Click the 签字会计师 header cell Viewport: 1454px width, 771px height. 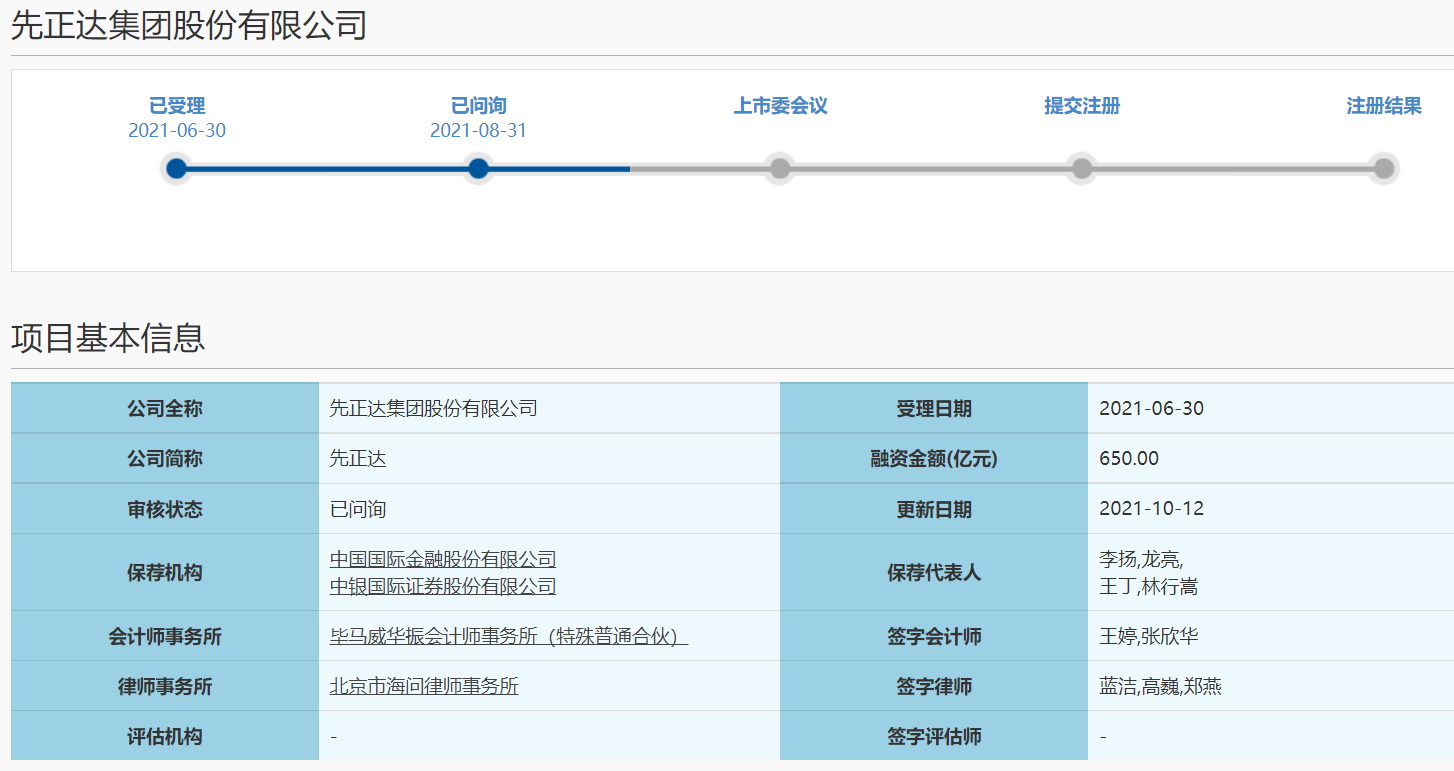934,636
